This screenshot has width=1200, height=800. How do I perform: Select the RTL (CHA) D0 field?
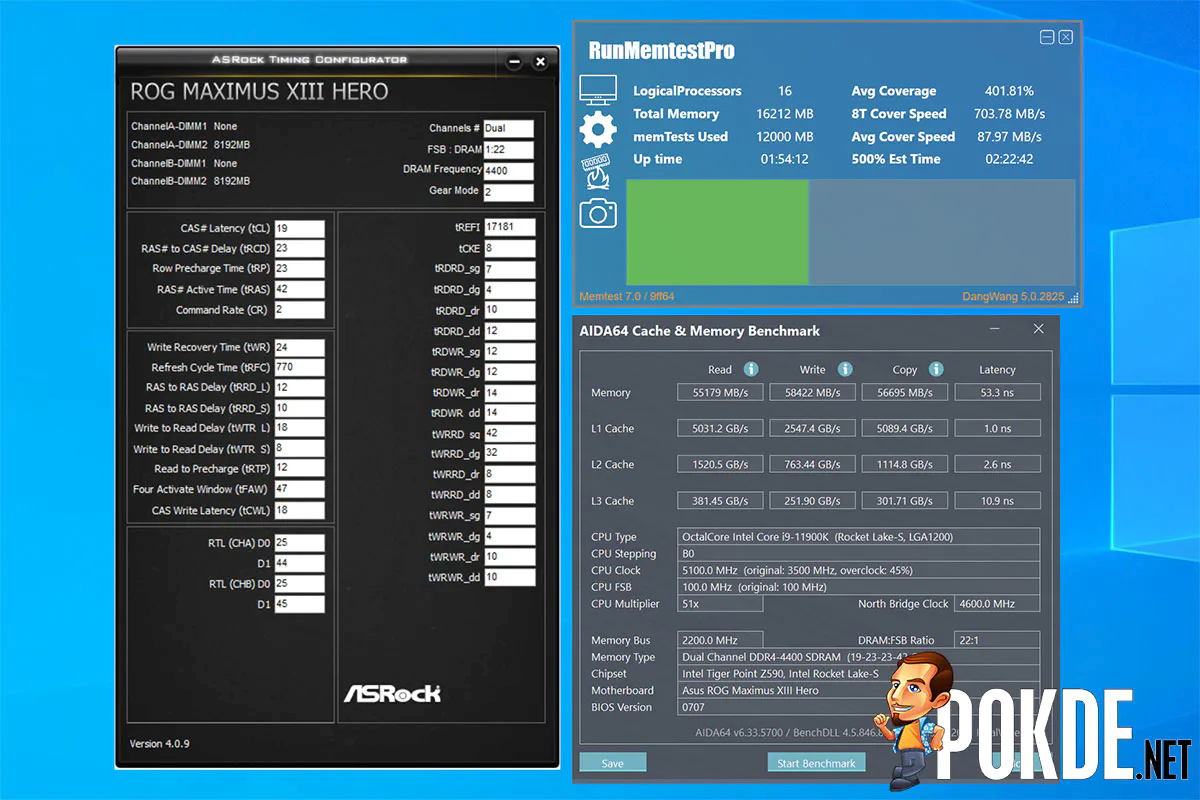pyautogui.click(x=299, y=543)
